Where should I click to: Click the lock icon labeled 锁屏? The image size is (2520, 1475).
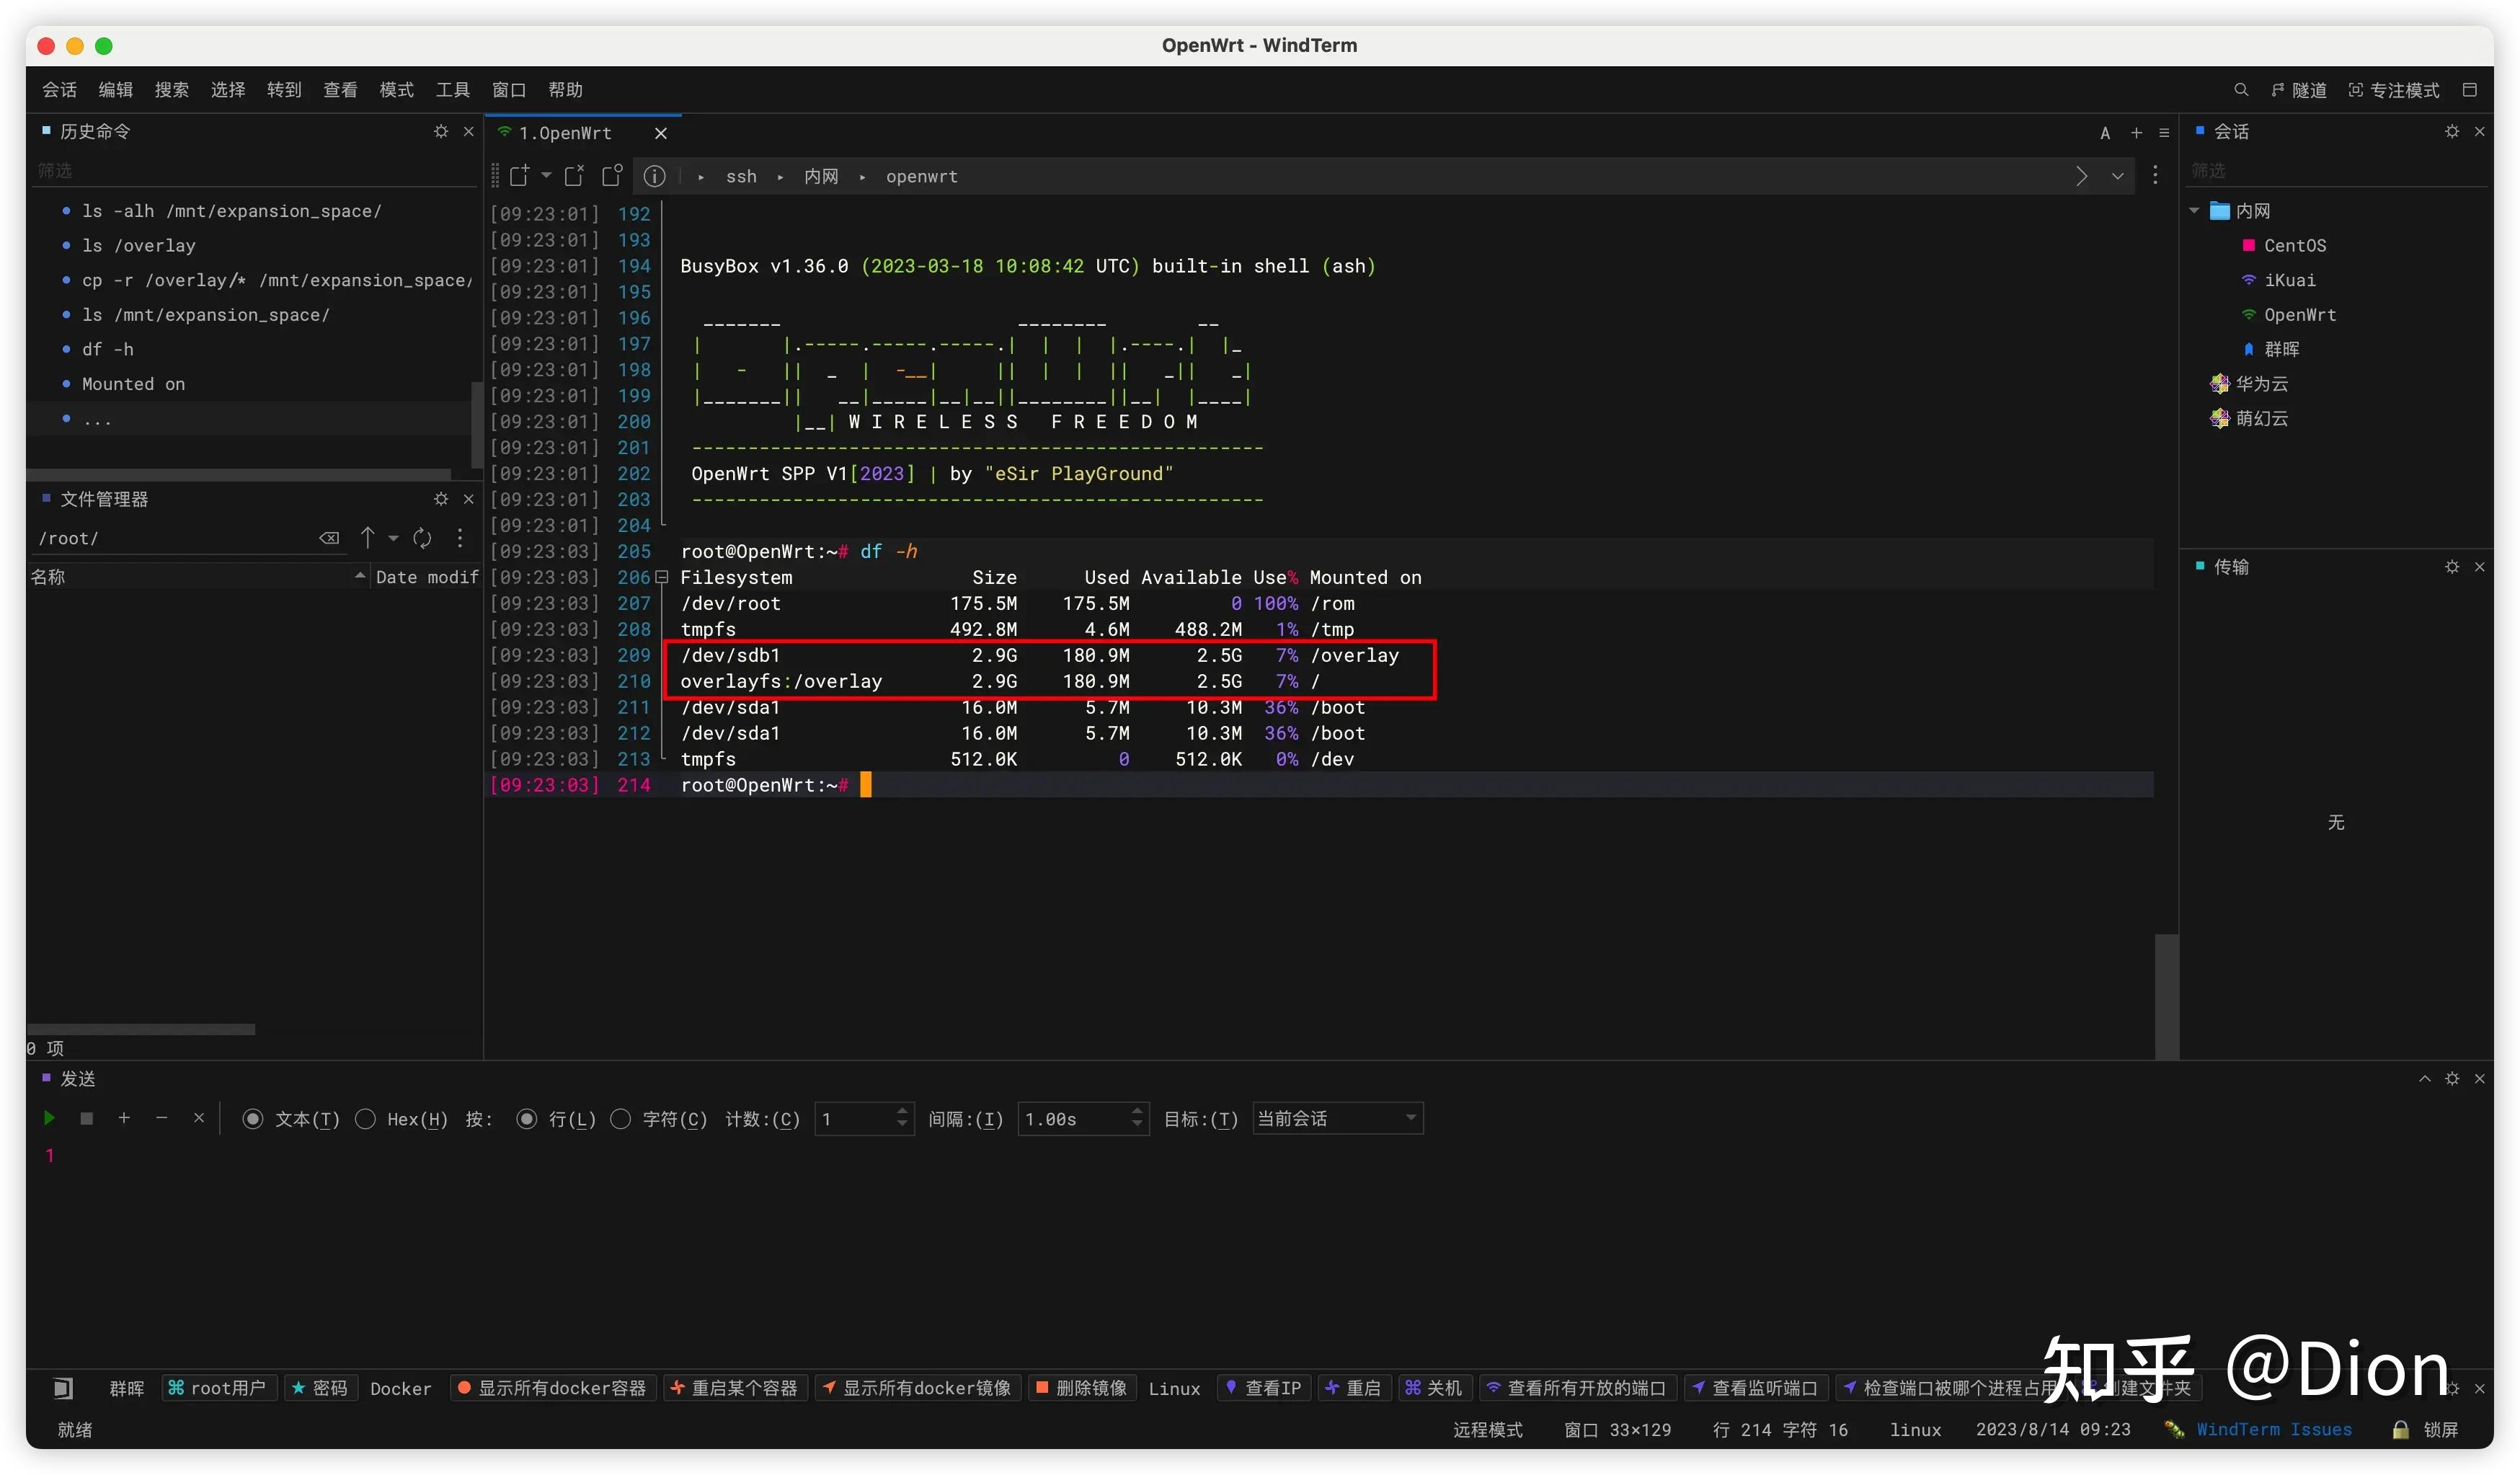[2400, 1429]
